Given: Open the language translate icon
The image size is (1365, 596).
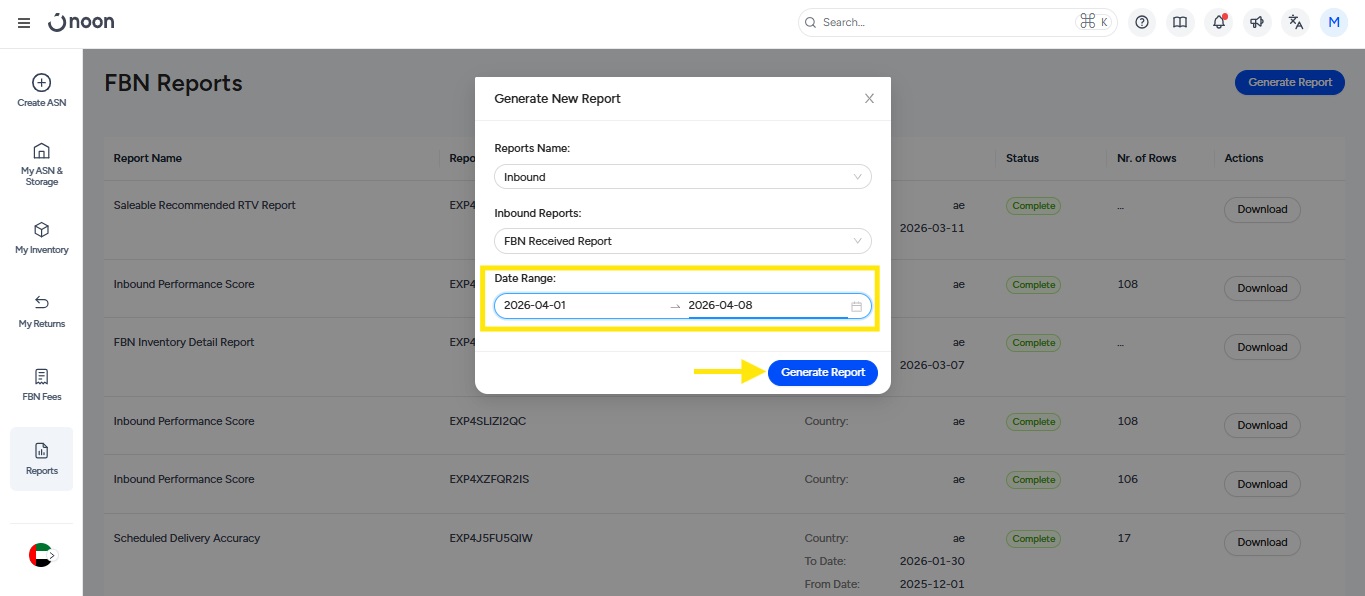Looking at the screenshot, I should 1296,22.
